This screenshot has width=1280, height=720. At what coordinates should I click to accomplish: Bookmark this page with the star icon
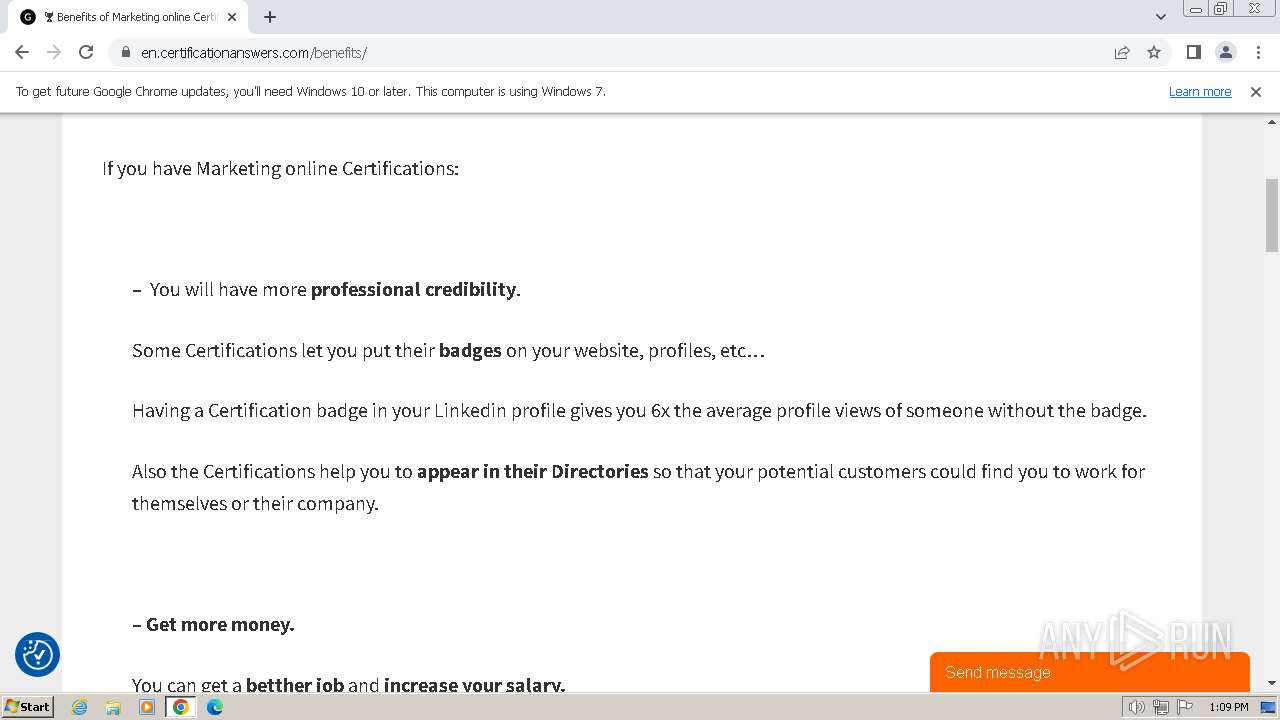click(x=1154, y=52)
